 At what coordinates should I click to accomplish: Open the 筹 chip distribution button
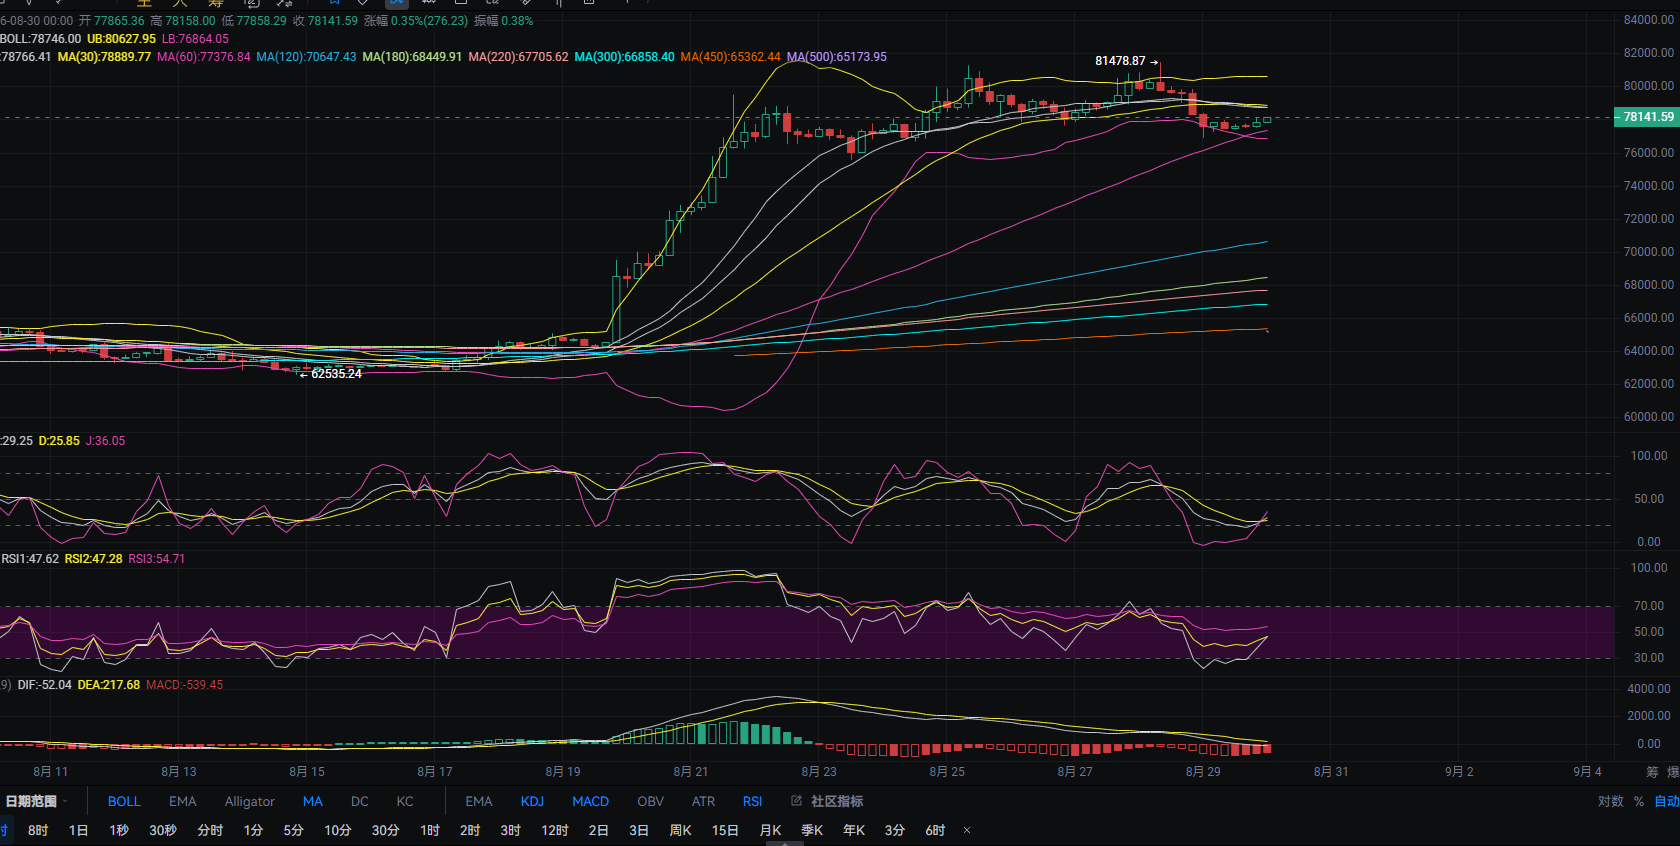click(x=1652, y=772)
